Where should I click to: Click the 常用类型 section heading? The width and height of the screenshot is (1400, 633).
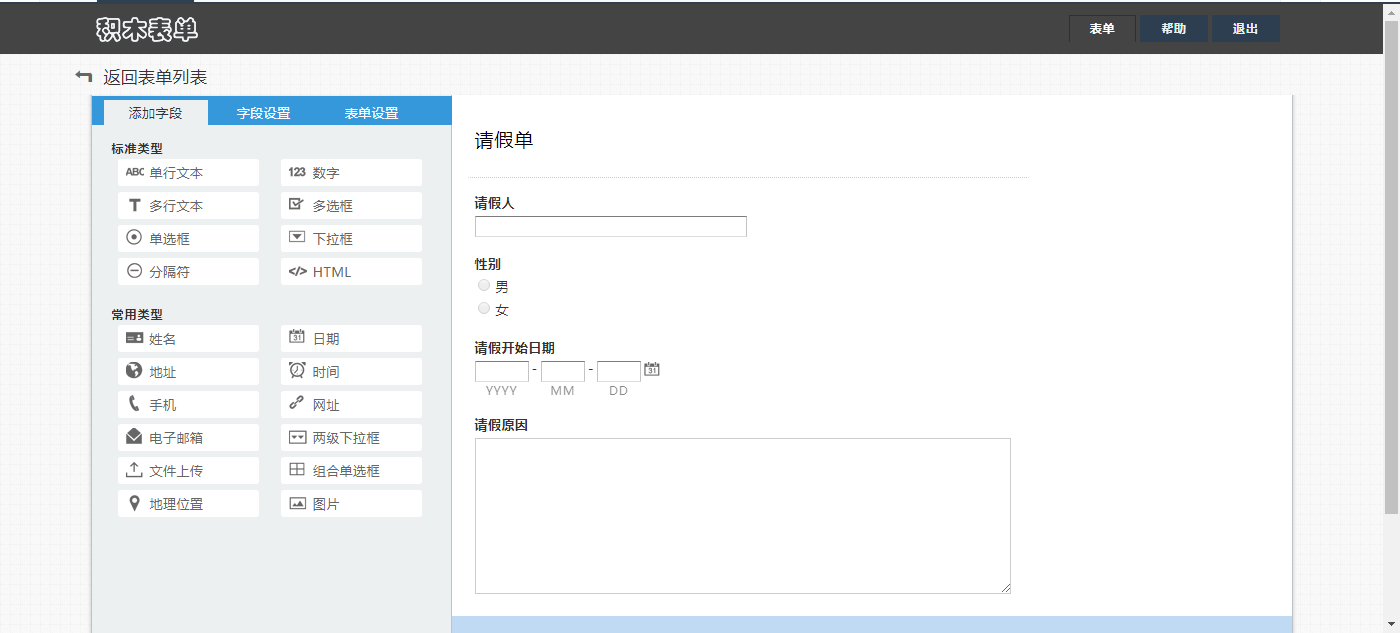137,314
